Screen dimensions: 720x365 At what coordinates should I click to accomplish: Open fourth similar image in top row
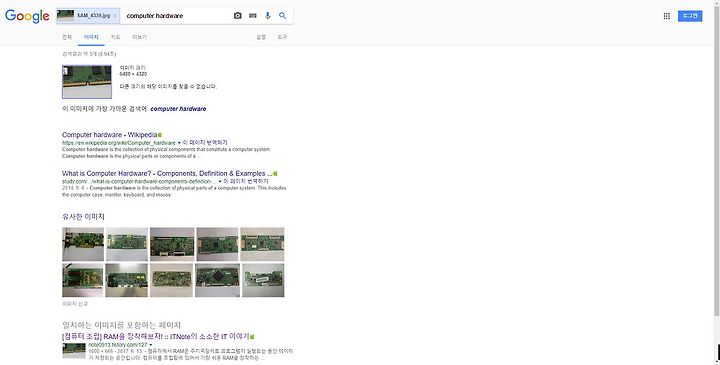tap(217, 244)
